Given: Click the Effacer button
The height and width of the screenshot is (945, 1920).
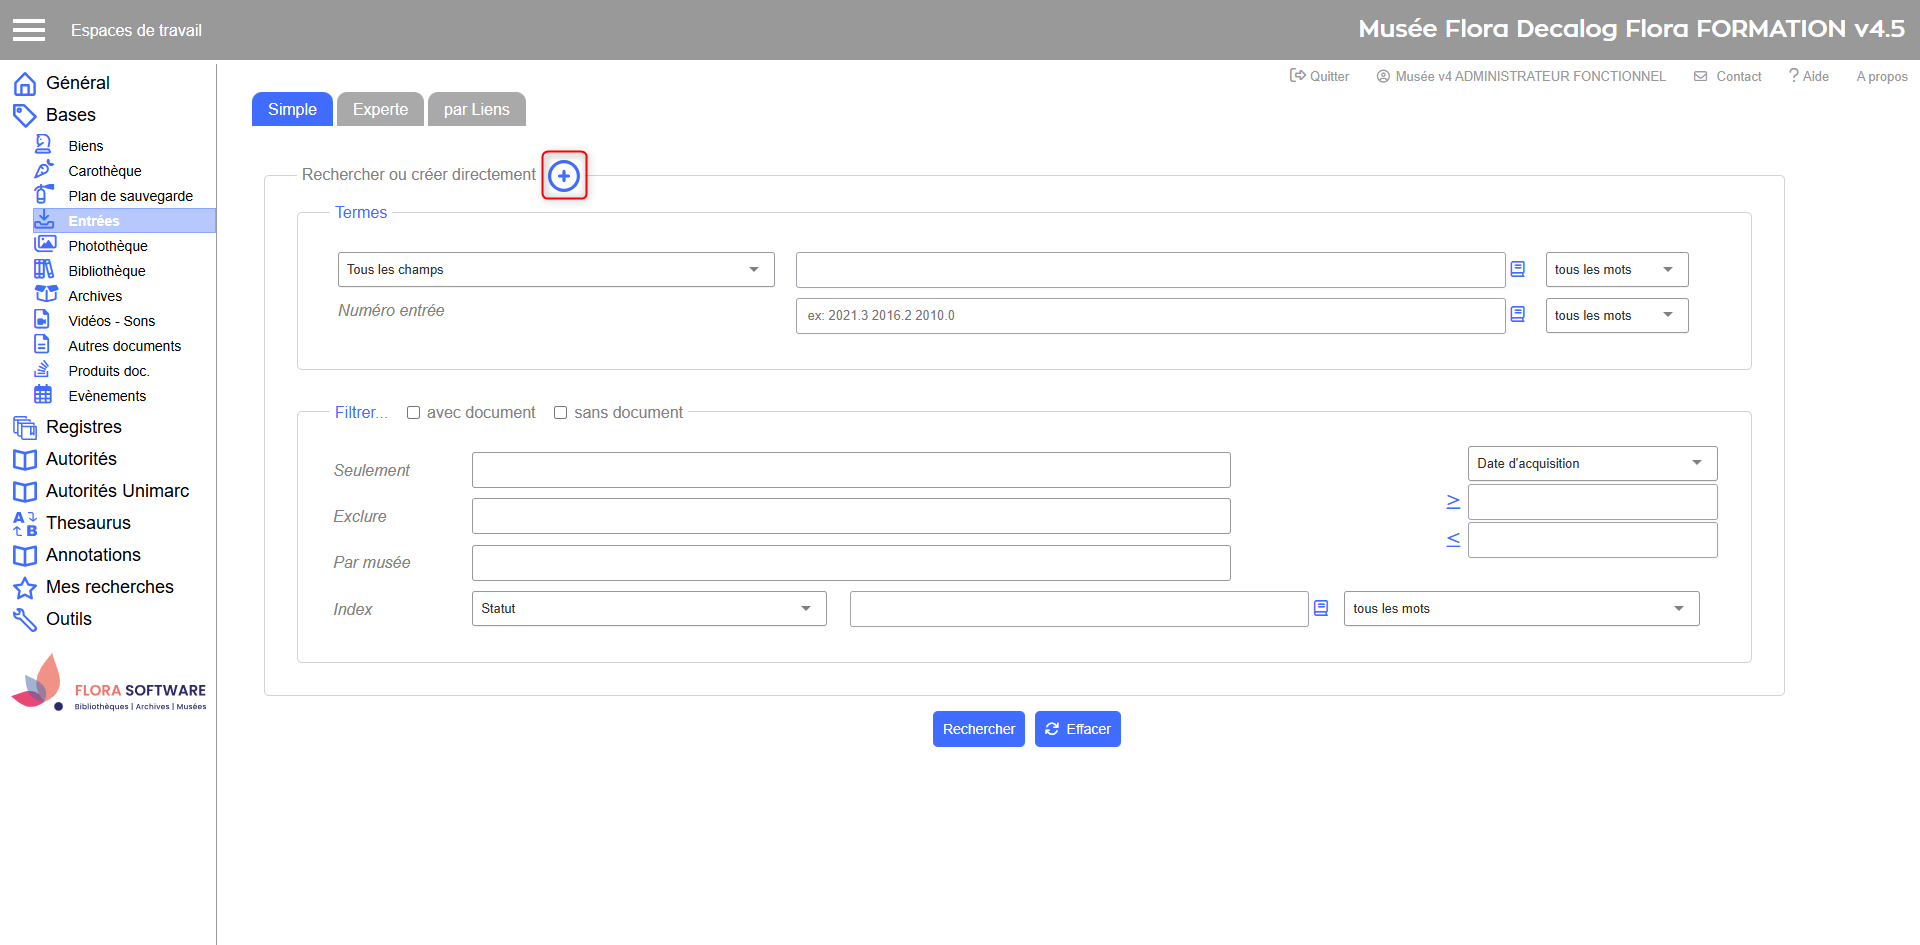Looking at the screenshot, I should point(1077,729).
